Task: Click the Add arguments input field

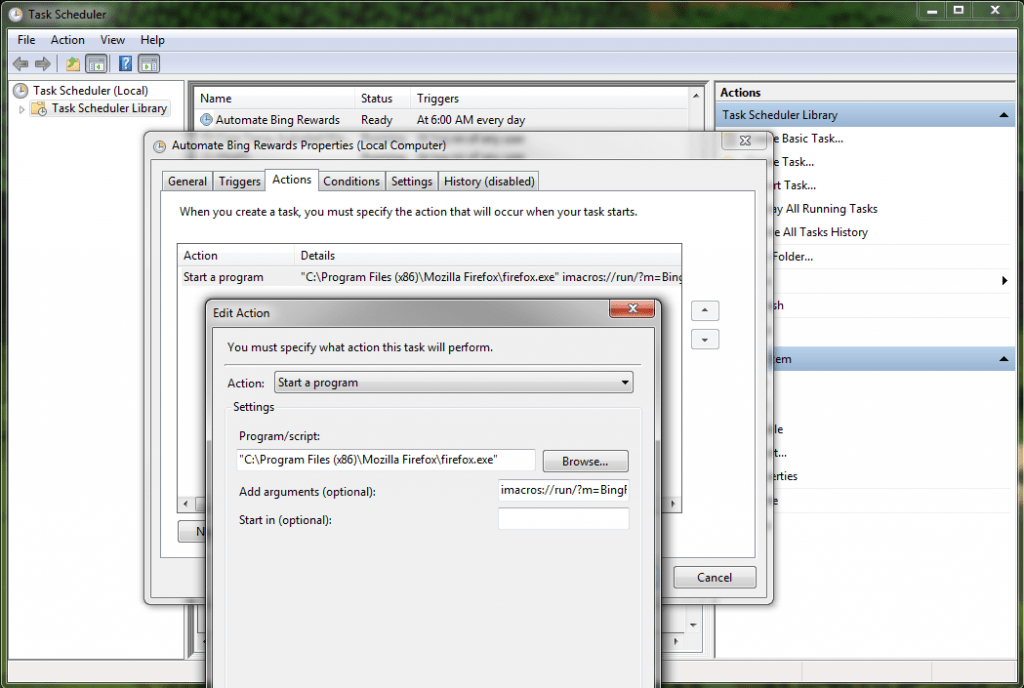Action: click(x=563, y=489)
